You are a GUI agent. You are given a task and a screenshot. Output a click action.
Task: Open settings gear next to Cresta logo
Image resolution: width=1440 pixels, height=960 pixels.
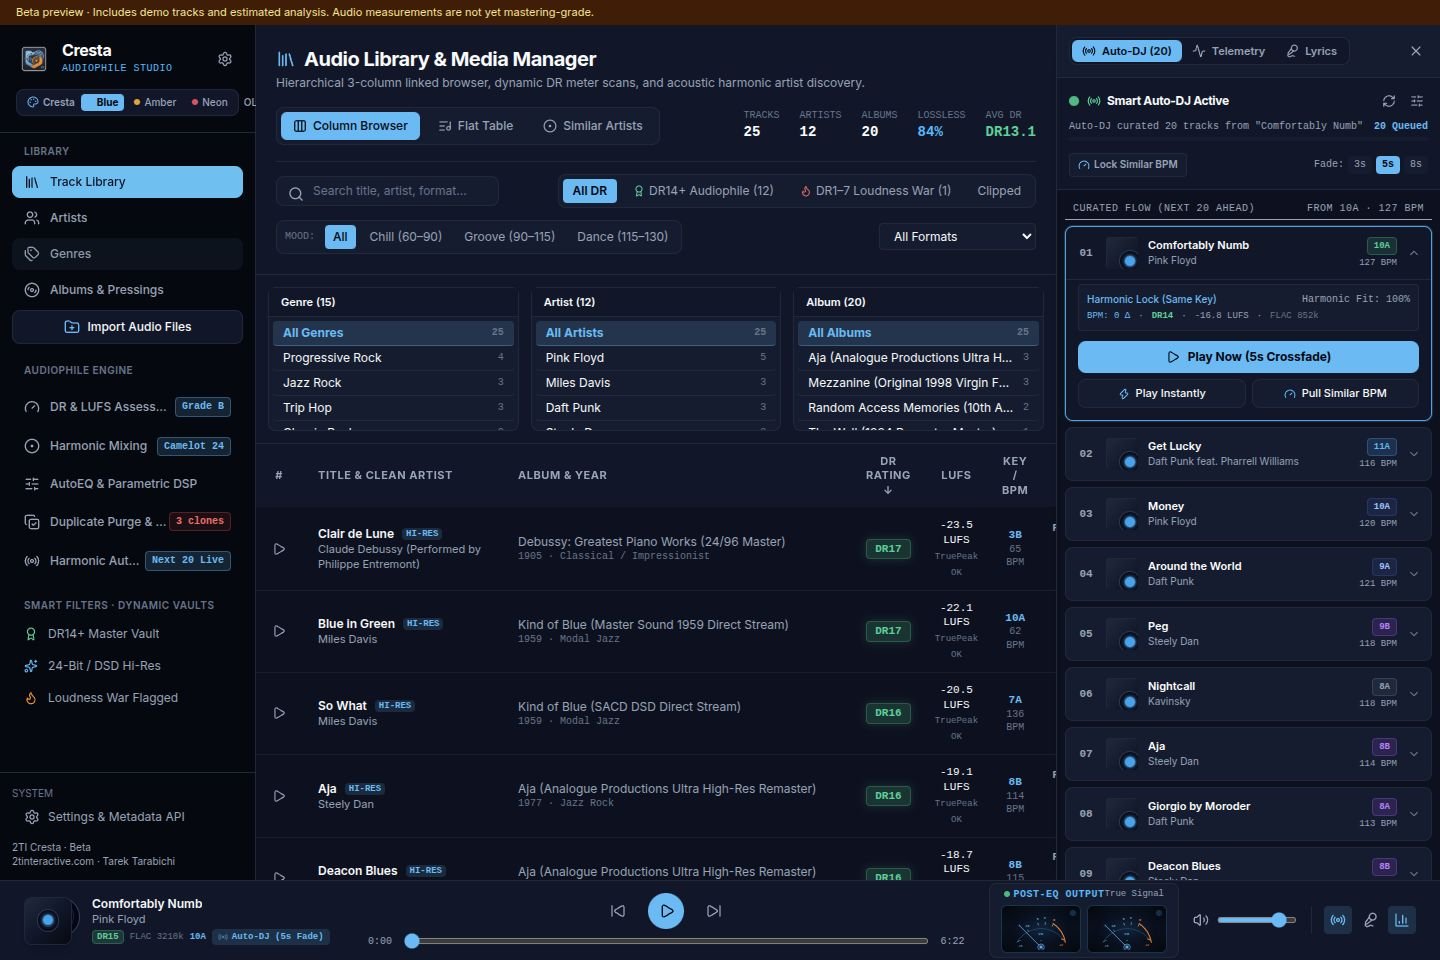225,59
